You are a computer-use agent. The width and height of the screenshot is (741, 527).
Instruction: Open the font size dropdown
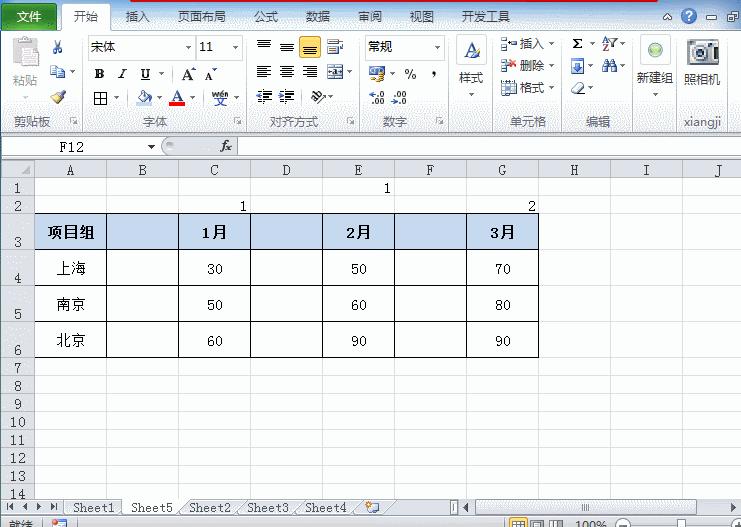click(235, 47)
